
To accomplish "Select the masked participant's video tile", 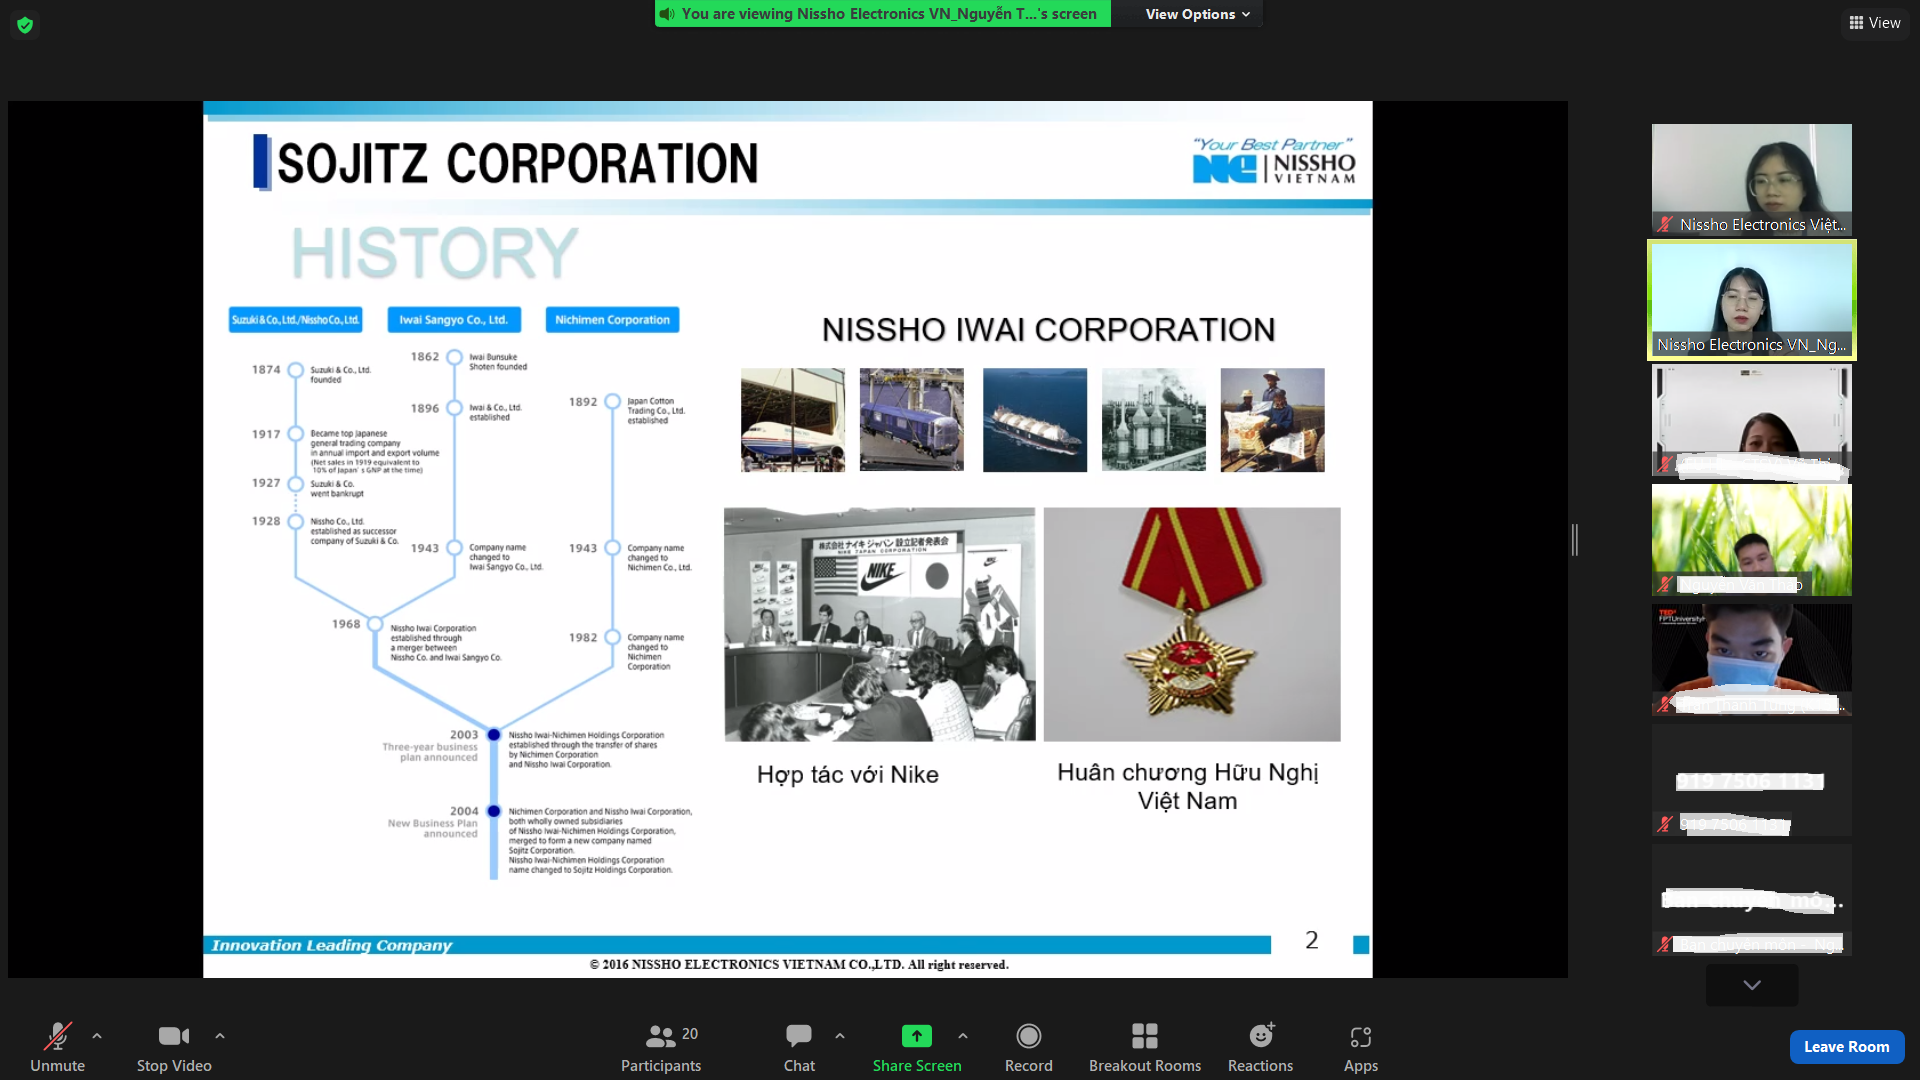I will click(1752, 660).
